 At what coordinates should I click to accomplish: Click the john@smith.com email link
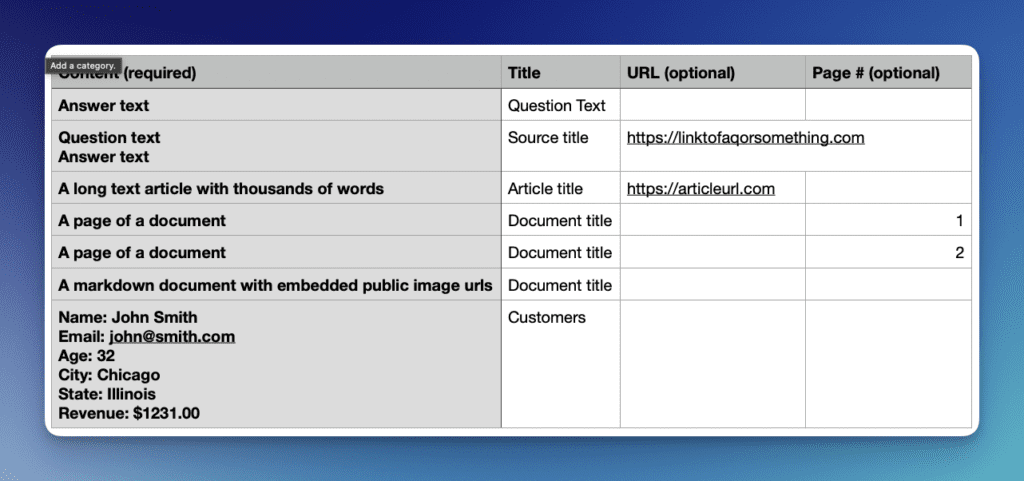[172, 337]
